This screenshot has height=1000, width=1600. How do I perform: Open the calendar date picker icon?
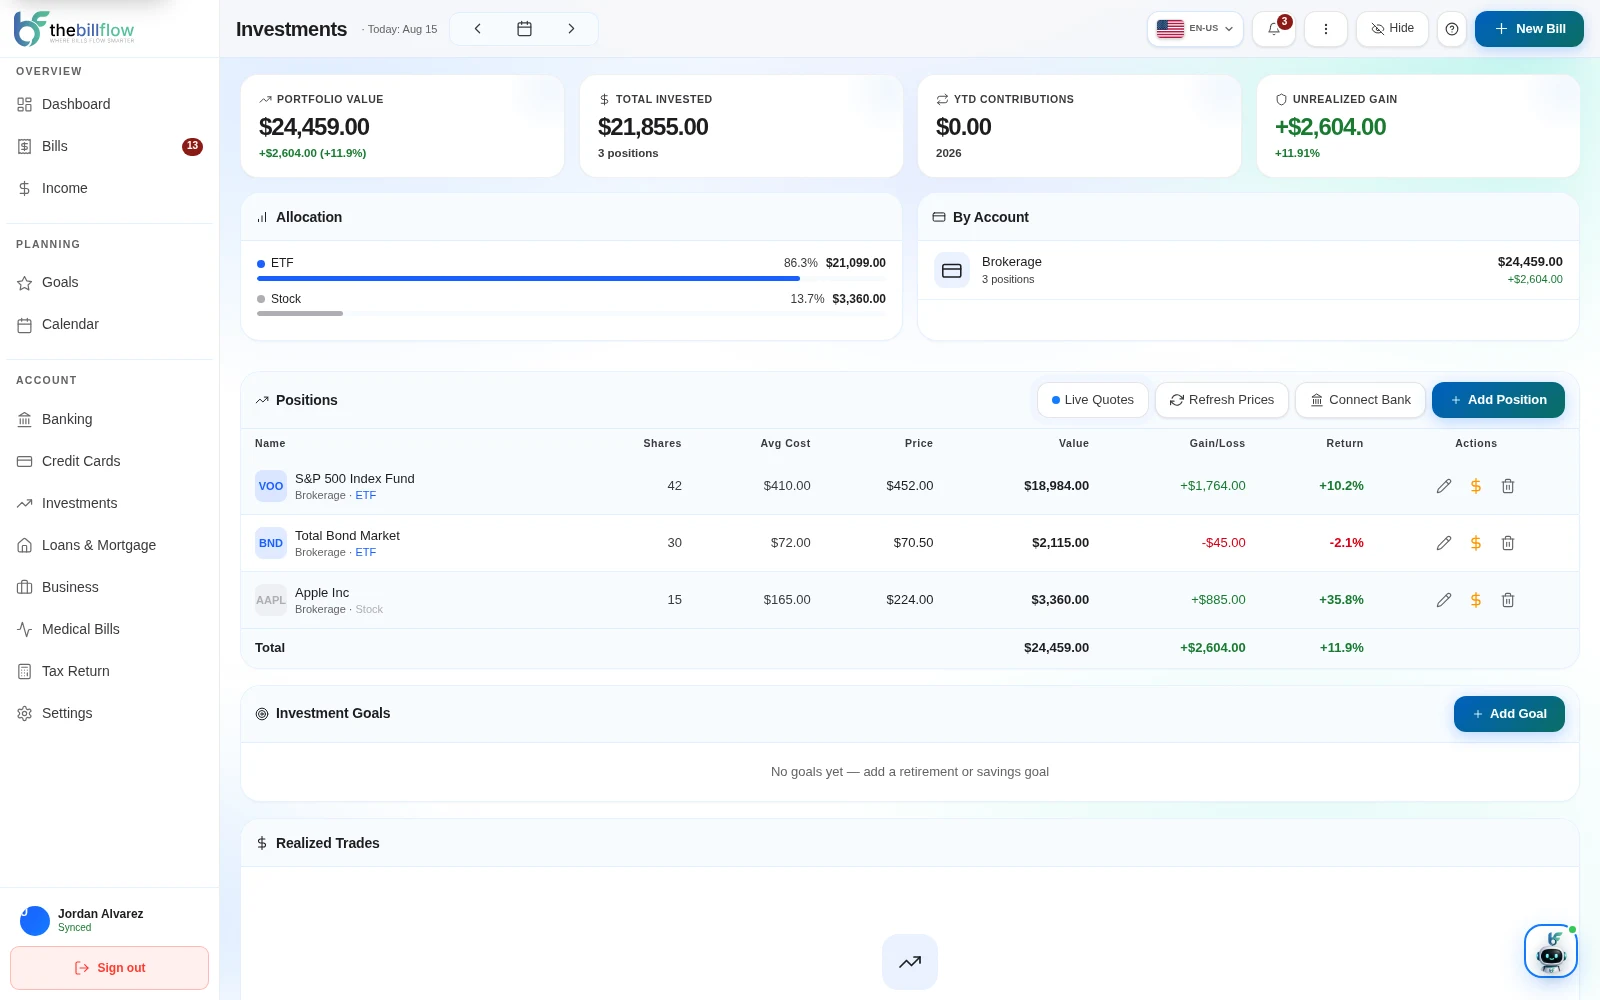tap(524, 29)
